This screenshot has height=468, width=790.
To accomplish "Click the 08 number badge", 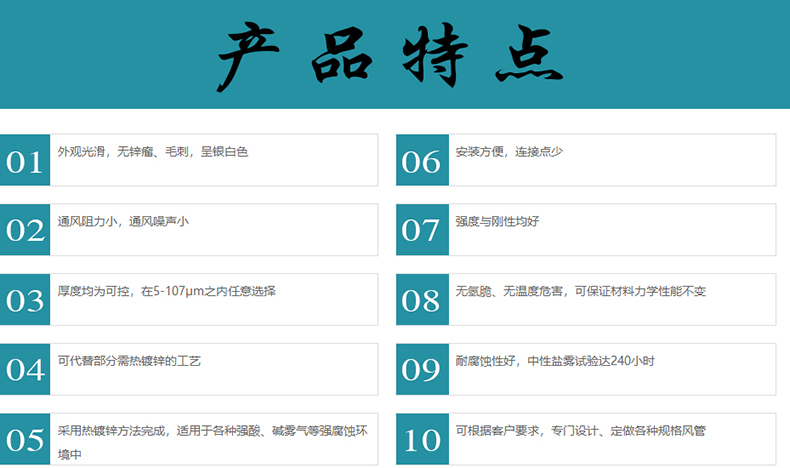I will point(422,299).
